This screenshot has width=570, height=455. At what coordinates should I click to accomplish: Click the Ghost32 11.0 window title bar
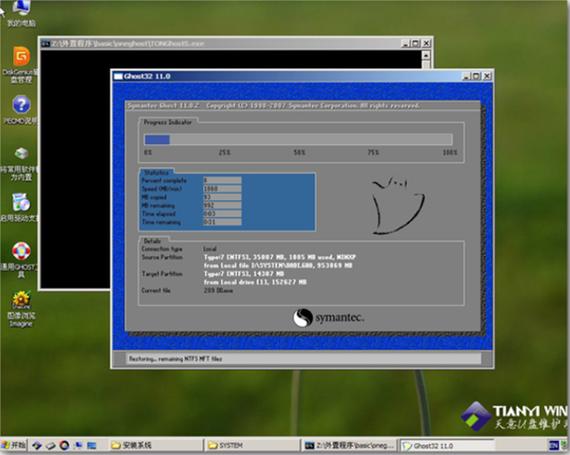(x=287, y=76)
